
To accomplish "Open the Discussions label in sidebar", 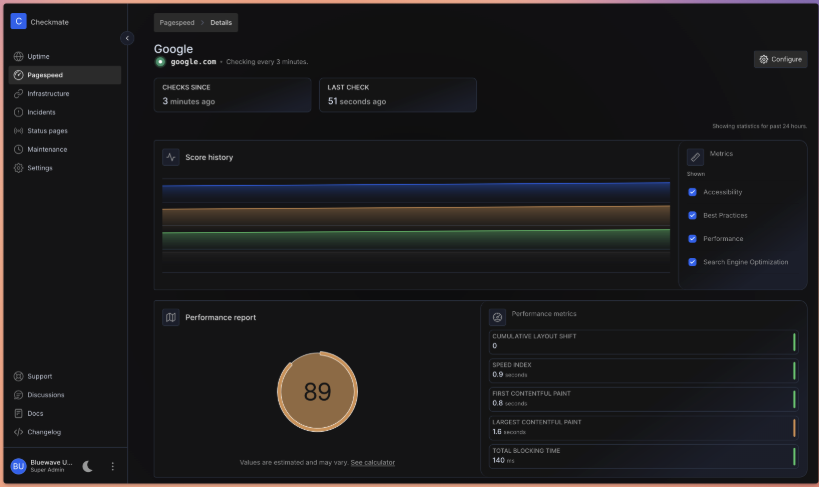I will point(46,395).
